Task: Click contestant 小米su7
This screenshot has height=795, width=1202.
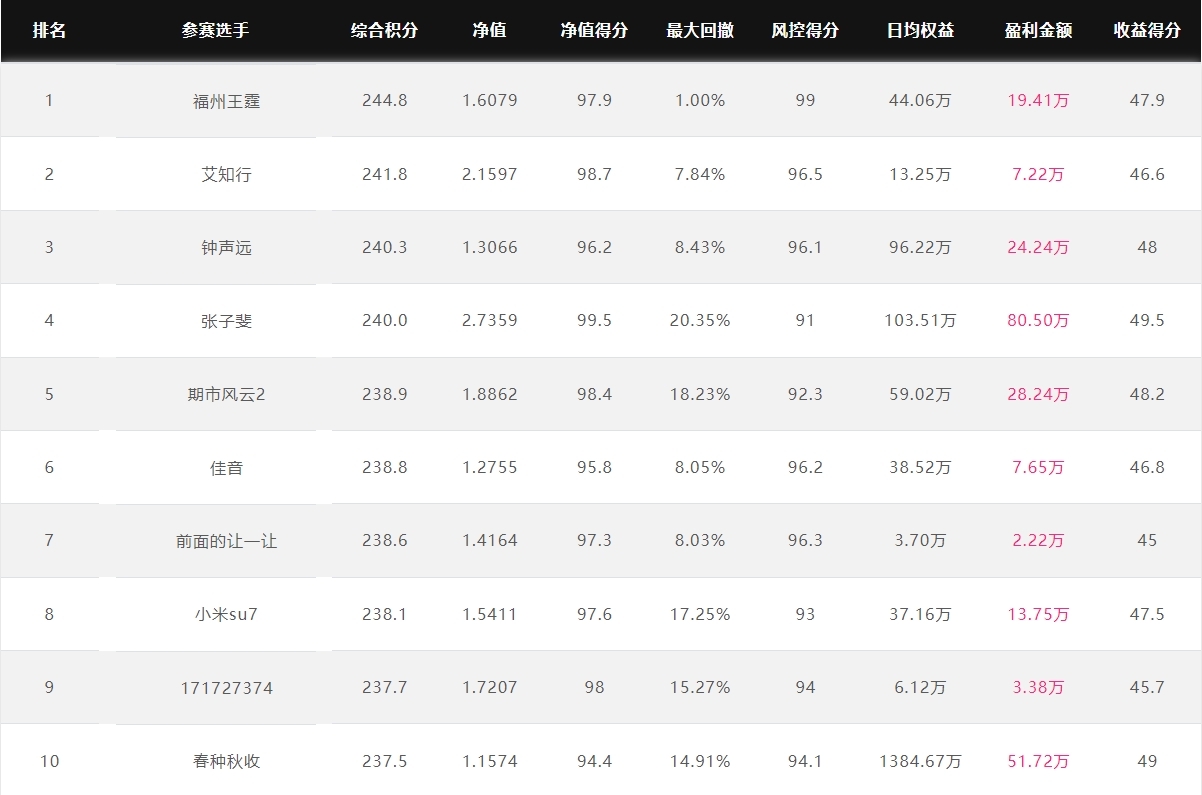Action: click(x=226, y=614)
